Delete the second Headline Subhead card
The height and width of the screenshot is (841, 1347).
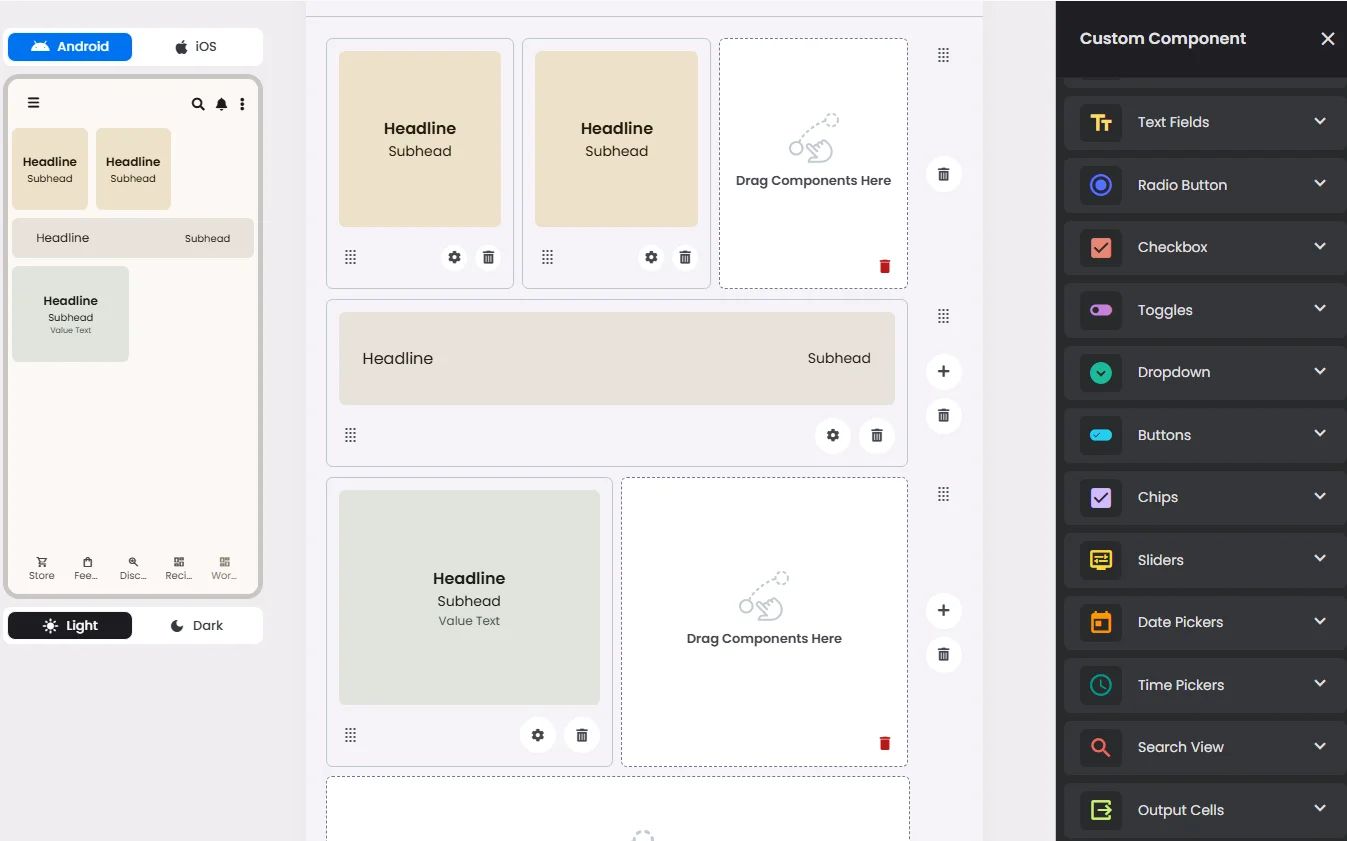(685, 257)
